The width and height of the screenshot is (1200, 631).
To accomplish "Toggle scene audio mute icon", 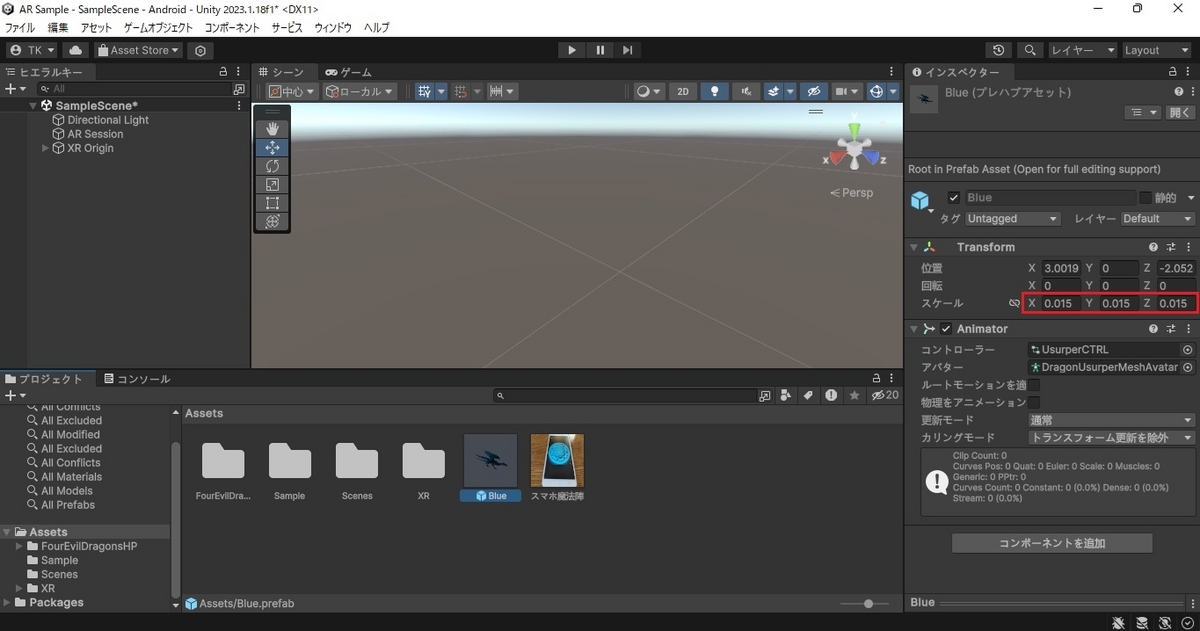I will point(745,91).
